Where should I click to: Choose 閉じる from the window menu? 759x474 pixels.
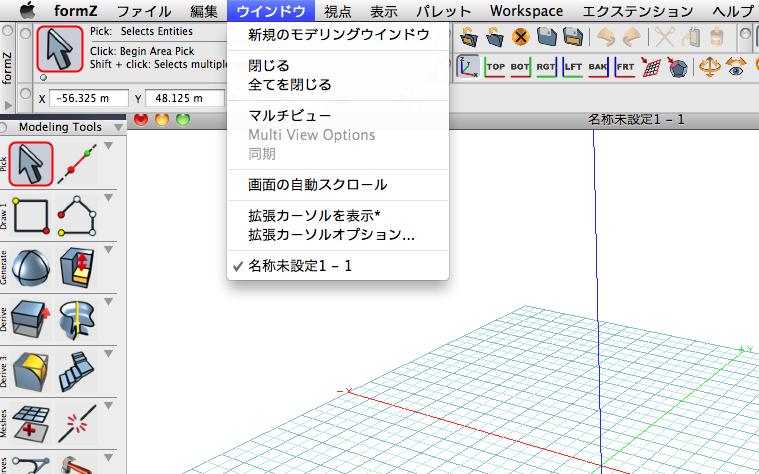tap(338, 65)
